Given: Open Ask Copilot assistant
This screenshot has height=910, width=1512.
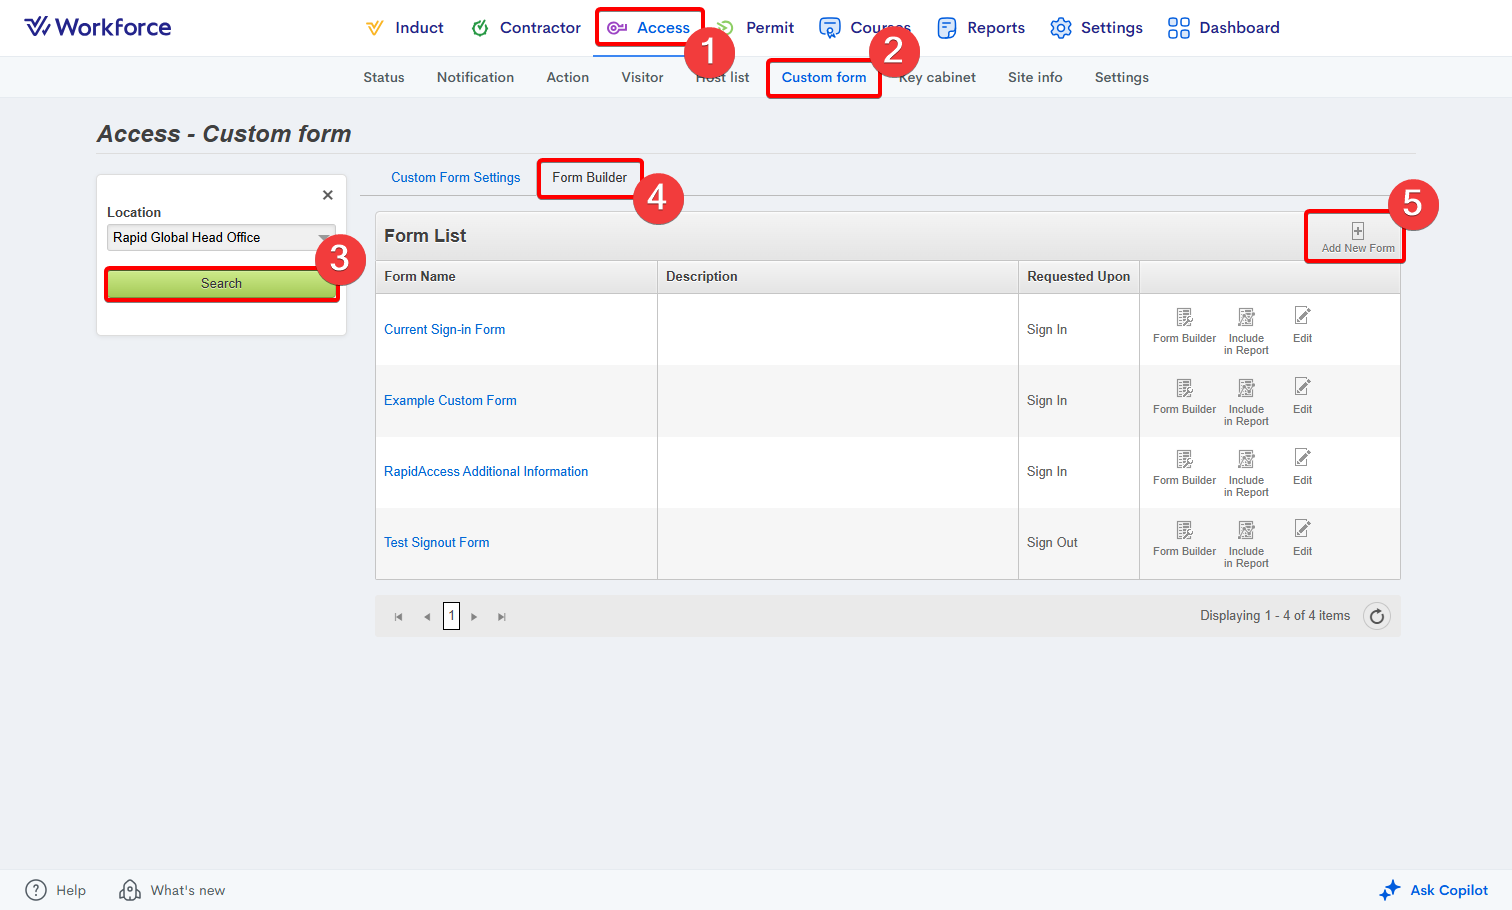Looking at the screenshot, I should tap(1434, 890).
